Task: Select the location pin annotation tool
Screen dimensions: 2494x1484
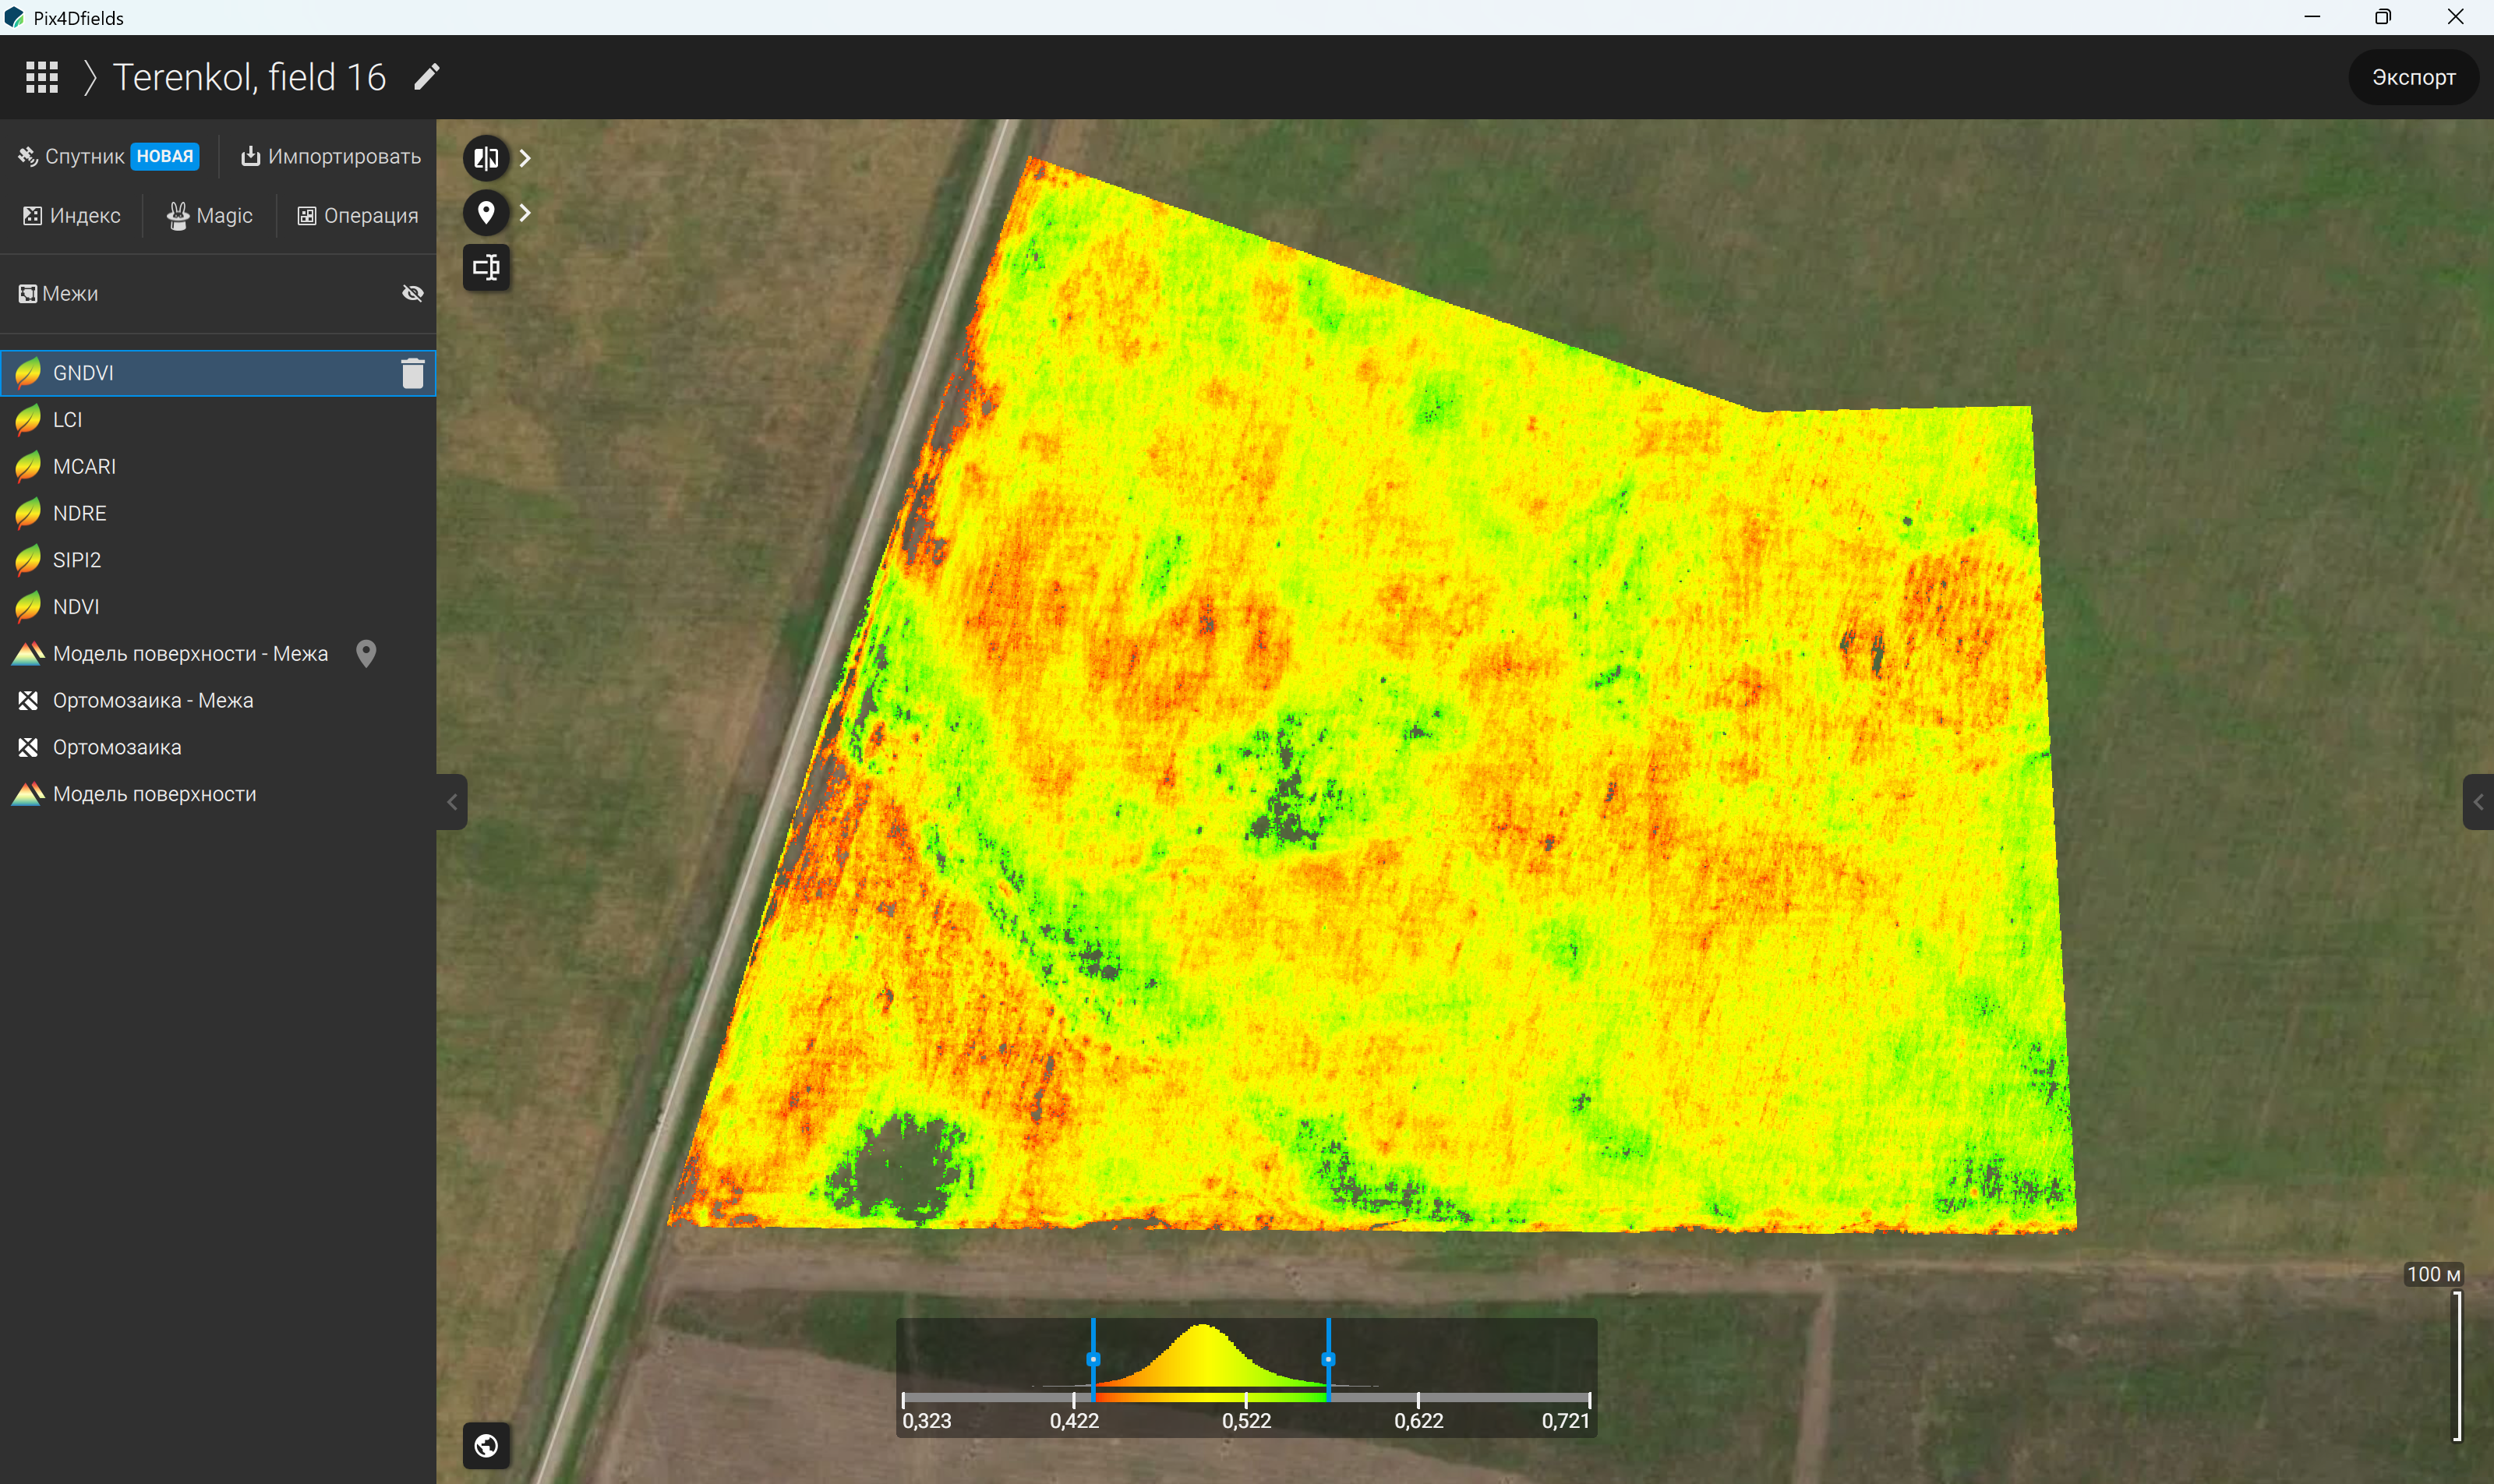Action: [x=486, y=212]
